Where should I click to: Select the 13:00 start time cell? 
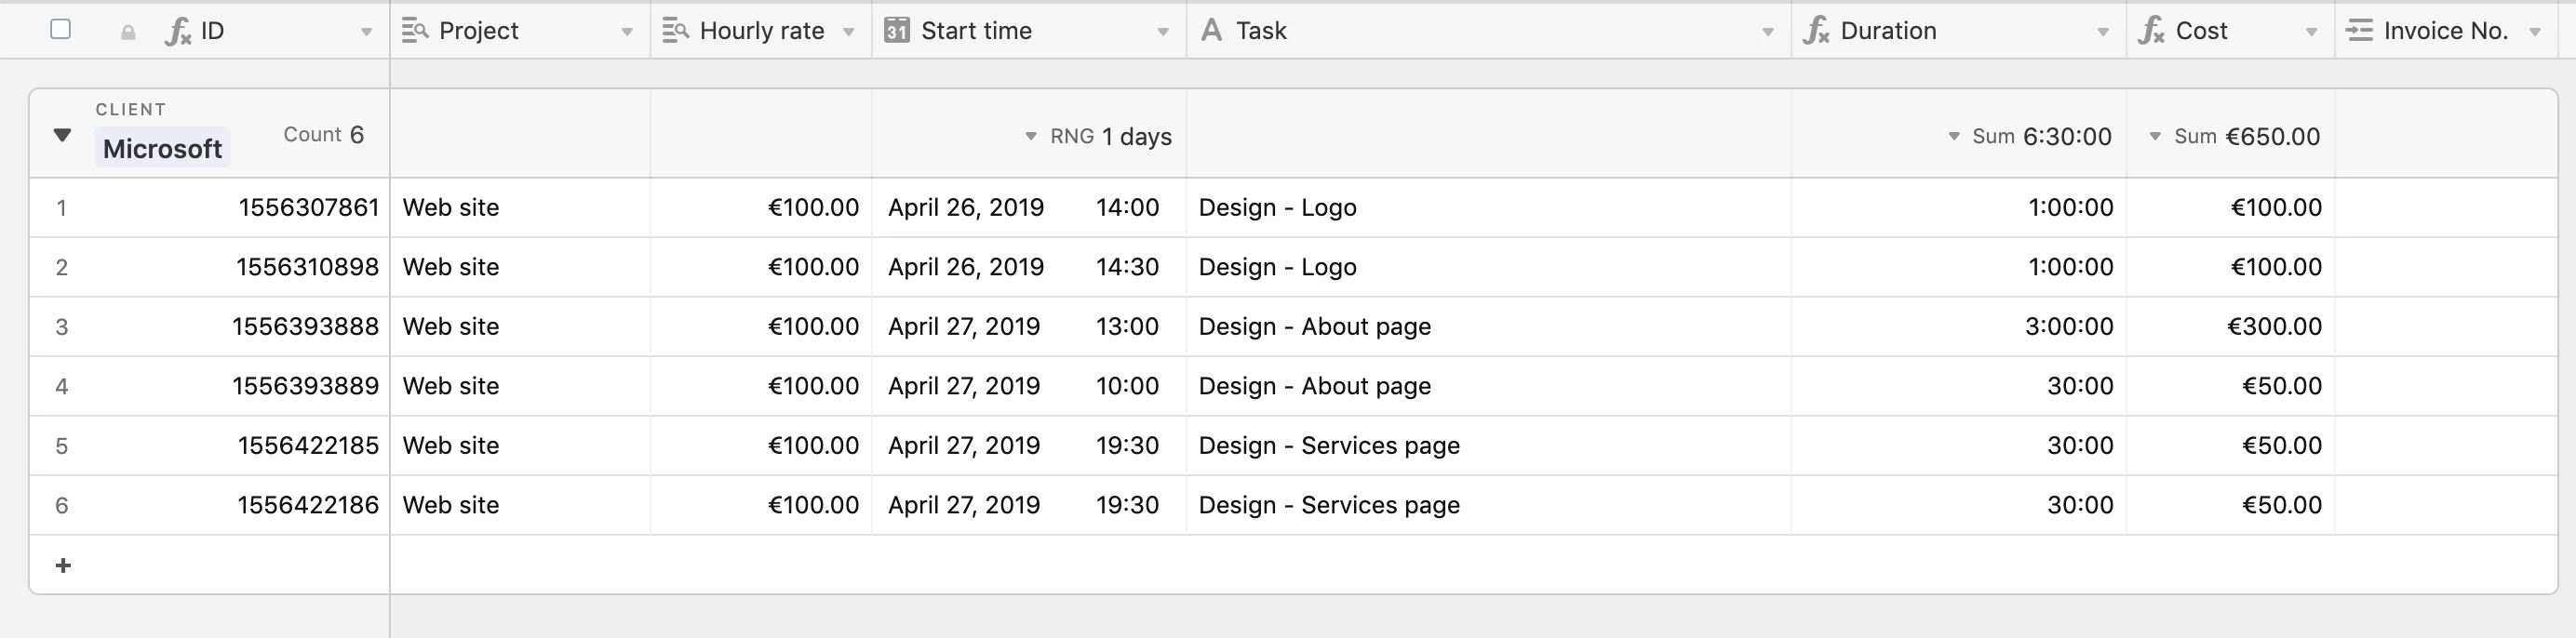(1029, 327)
